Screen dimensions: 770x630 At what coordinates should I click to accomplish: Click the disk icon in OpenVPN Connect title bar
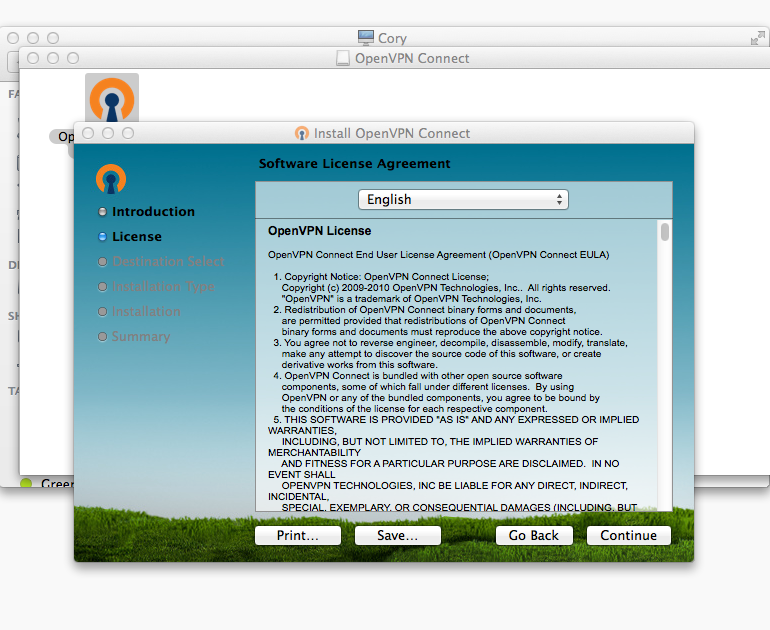343,58
